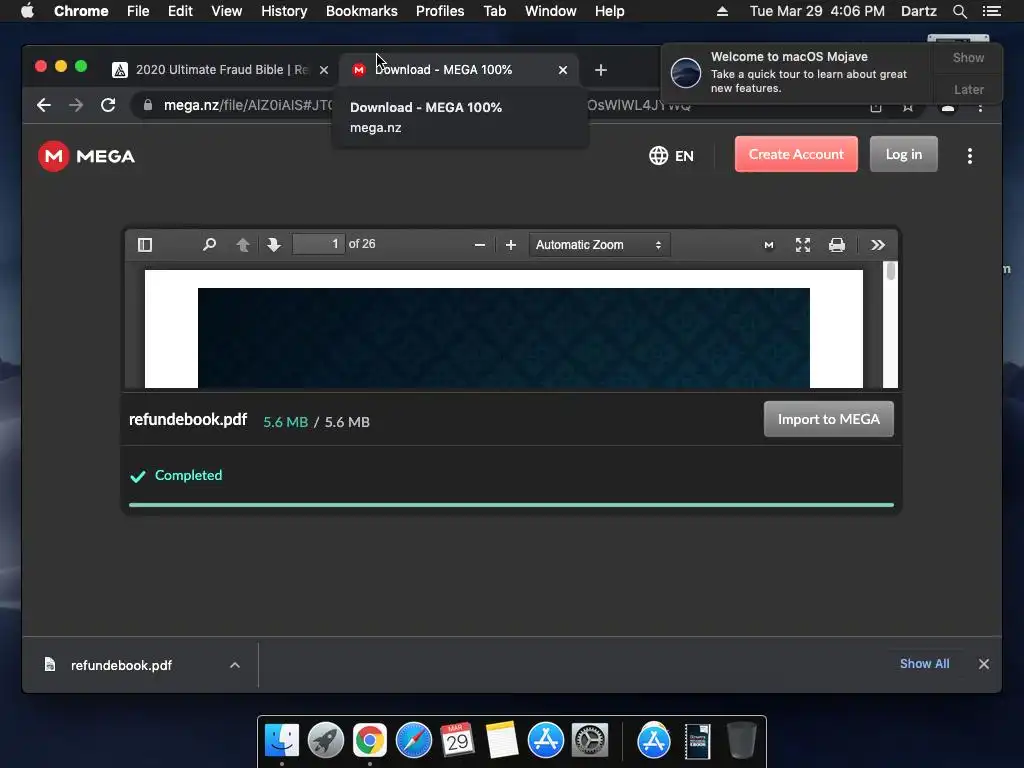Viewport: 1024px width, 768px height.
Task: Zoom in with the plus button
Action: point(511,245)
